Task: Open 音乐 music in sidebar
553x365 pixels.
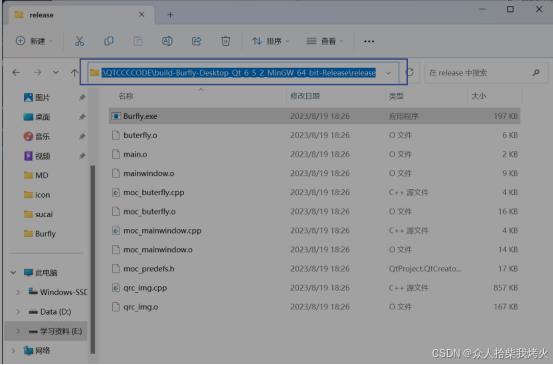Action: tap(37, 136)
